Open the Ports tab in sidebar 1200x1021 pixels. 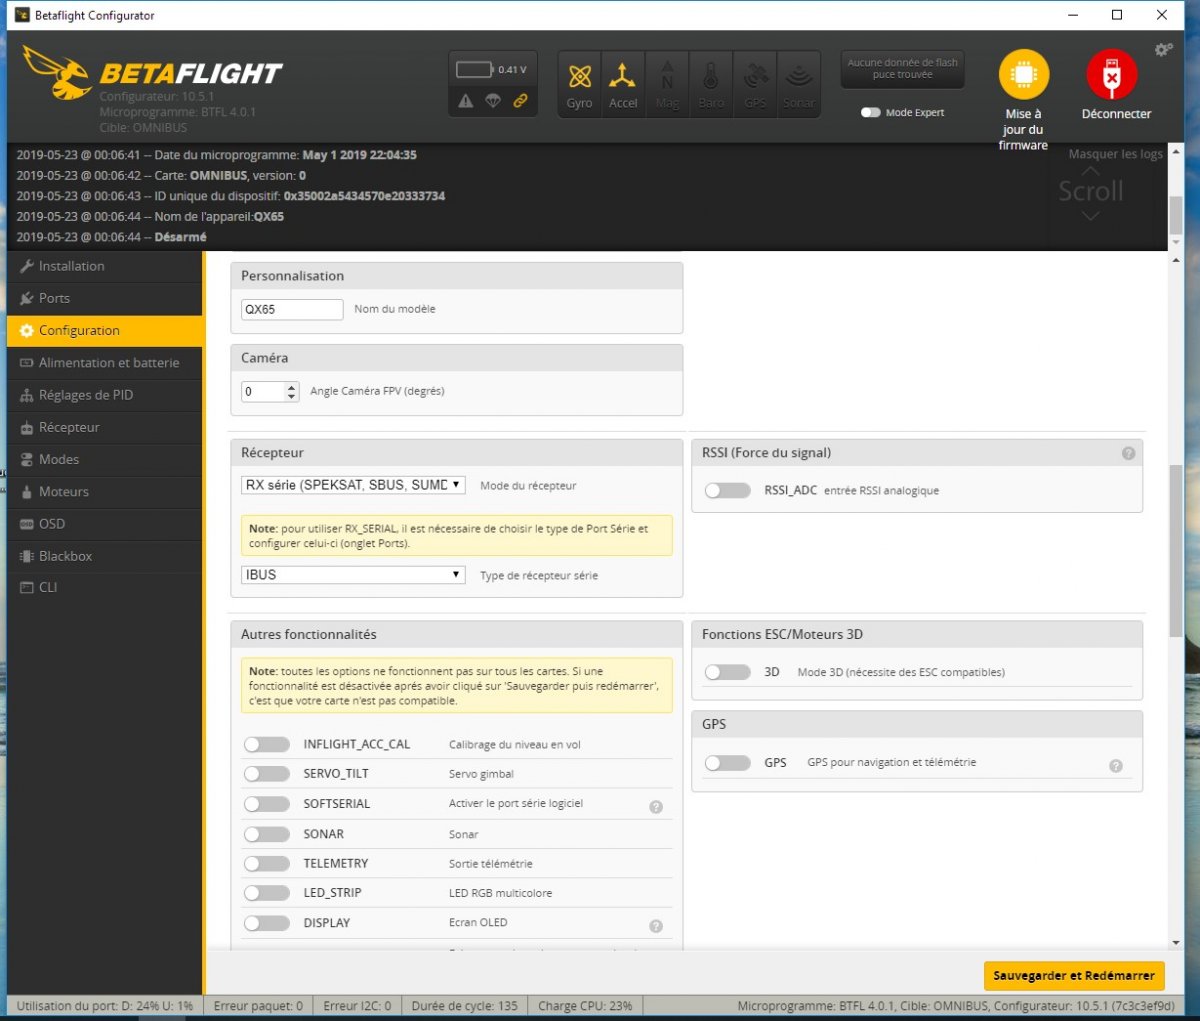click(x=54, y=298)
